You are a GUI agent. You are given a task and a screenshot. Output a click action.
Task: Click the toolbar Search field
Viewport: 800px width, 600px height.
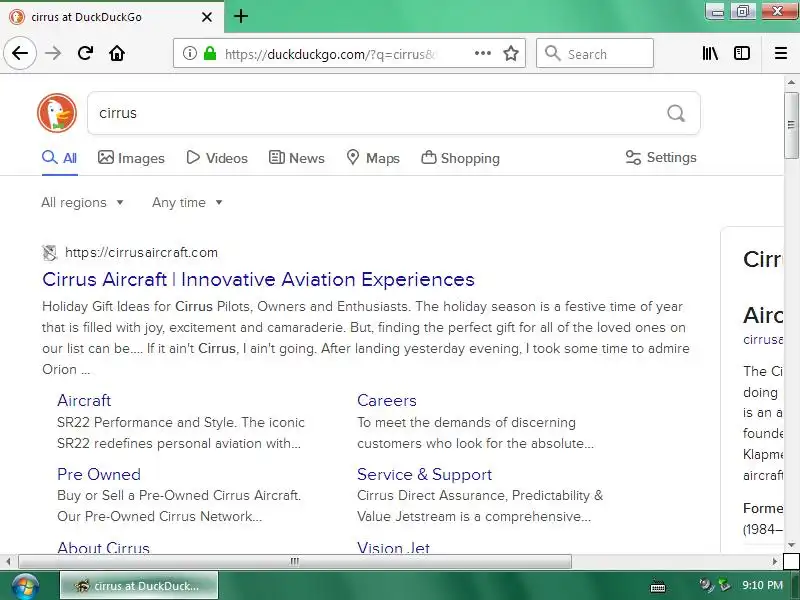tap(595, 53)
